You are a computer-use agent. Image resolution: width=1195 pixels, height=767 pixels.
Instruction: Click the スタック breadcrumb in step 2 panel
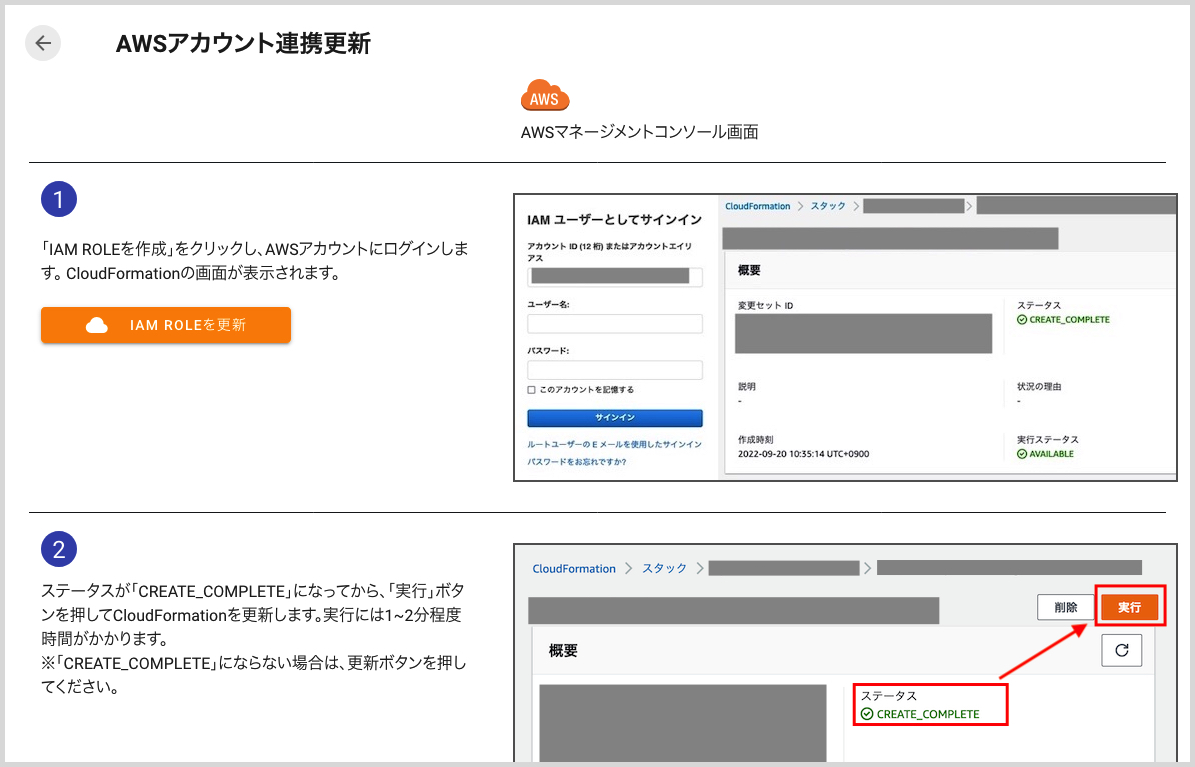(x=665, y=568)
